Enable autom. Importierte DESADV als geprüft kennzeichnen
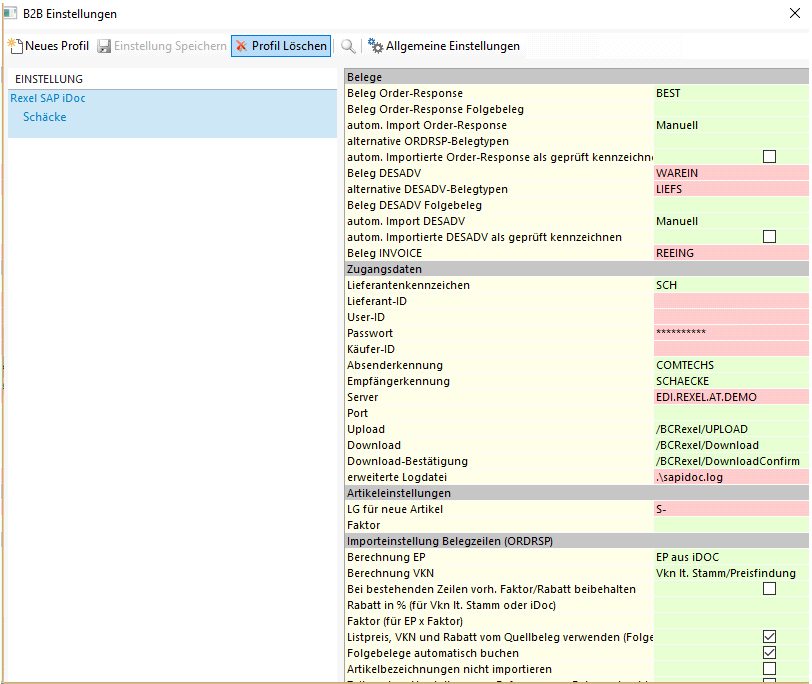This screenshot has width=812, height=684. click(769, 237)
